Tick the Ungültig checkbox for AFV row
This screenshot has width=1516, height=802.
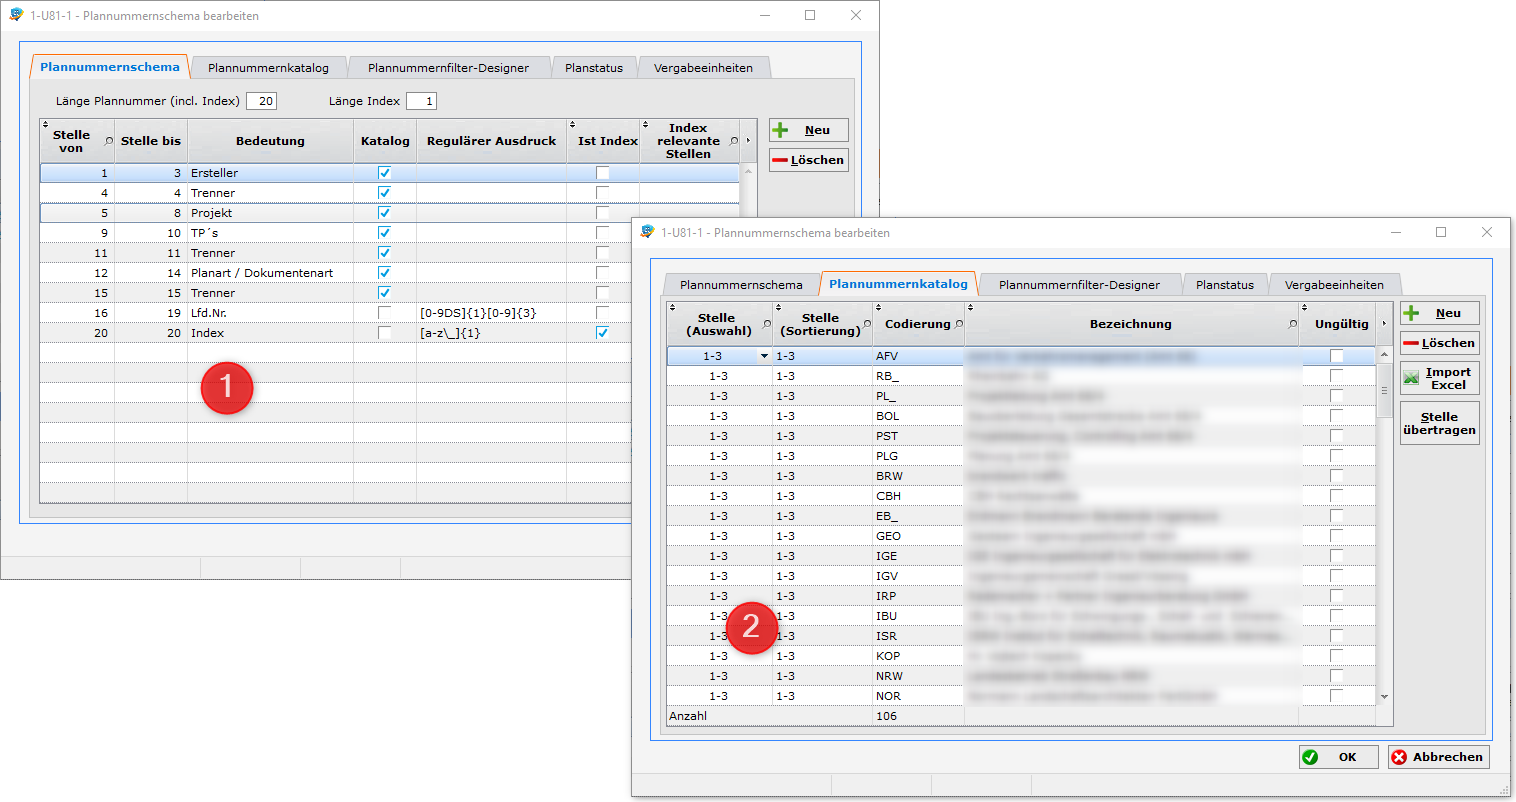click(x=1336, y=356)
